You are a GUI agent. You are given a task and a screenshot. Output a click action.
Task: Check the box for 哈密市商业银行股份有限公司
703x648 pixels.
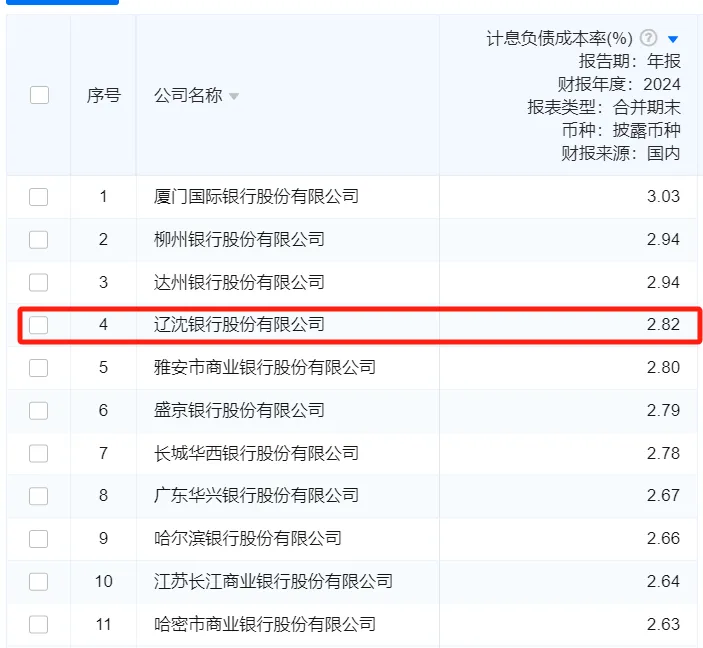39,624
